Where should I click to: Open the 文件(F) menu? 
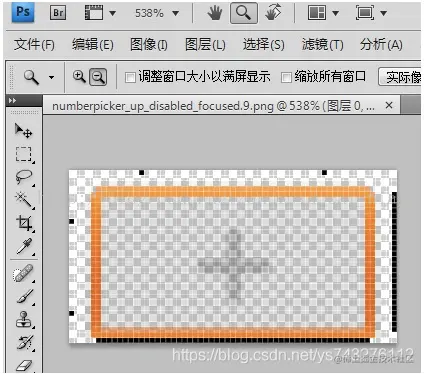[34, 44]
